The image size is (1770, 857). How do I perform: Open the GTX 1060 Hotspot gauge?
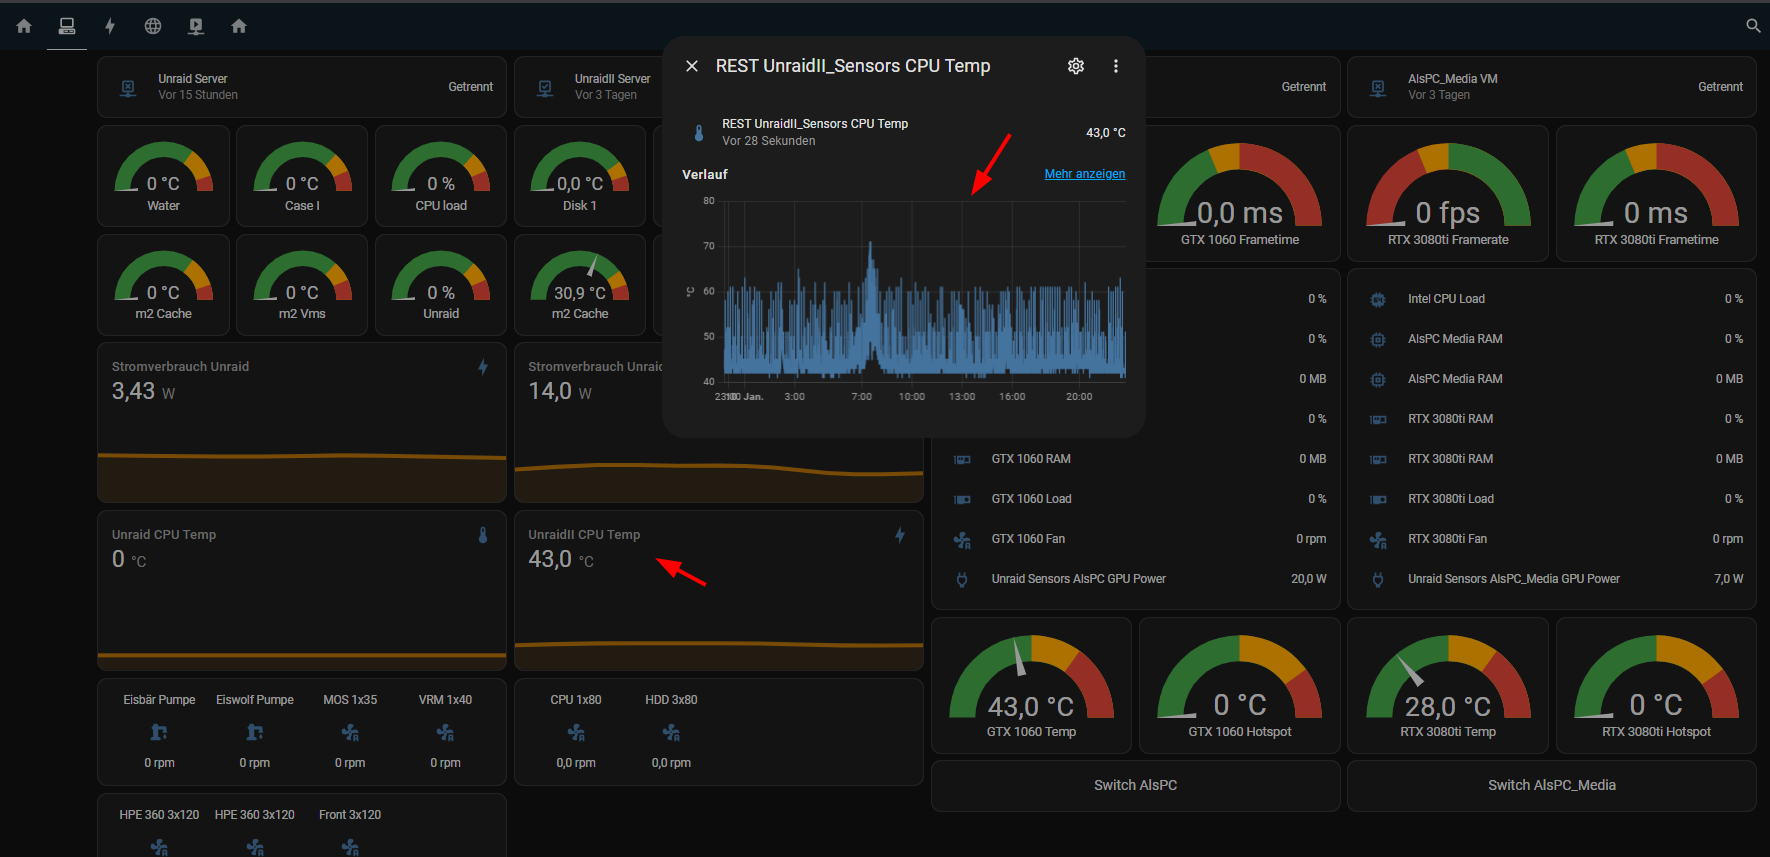tap(1240, 685)
